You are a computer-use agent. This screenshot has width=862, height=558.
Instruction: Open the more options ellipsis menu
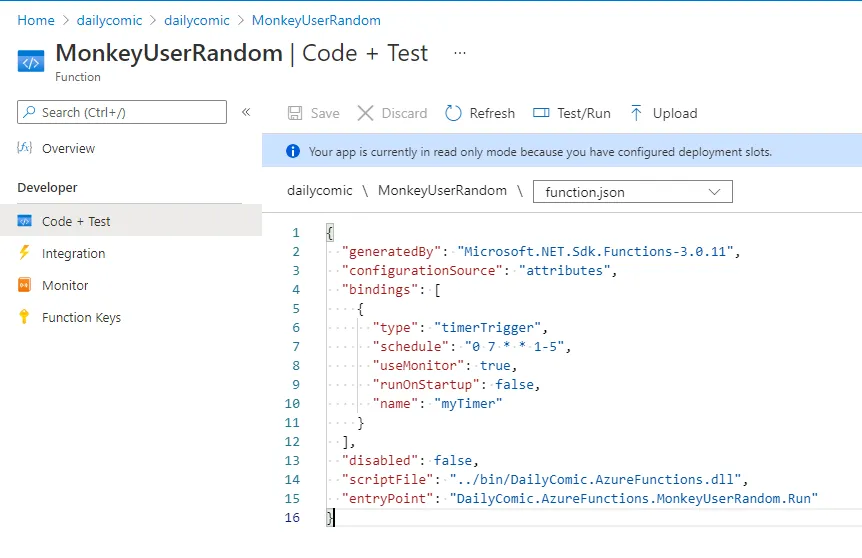pyautogui.click(x=460, y=53)
